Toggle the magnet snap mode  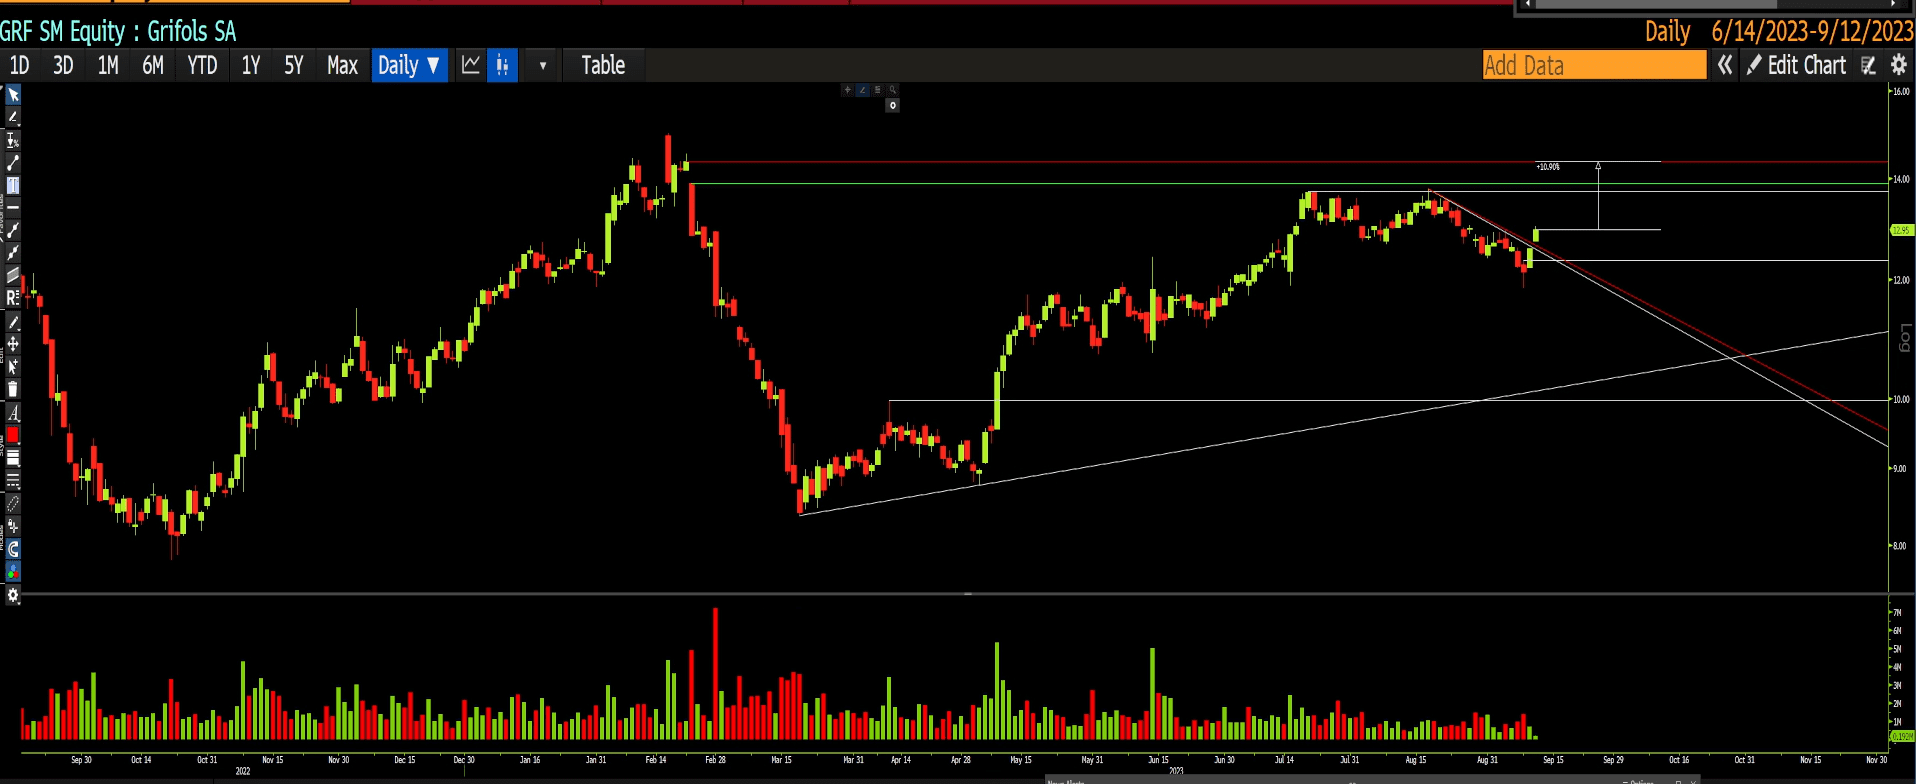13,549
